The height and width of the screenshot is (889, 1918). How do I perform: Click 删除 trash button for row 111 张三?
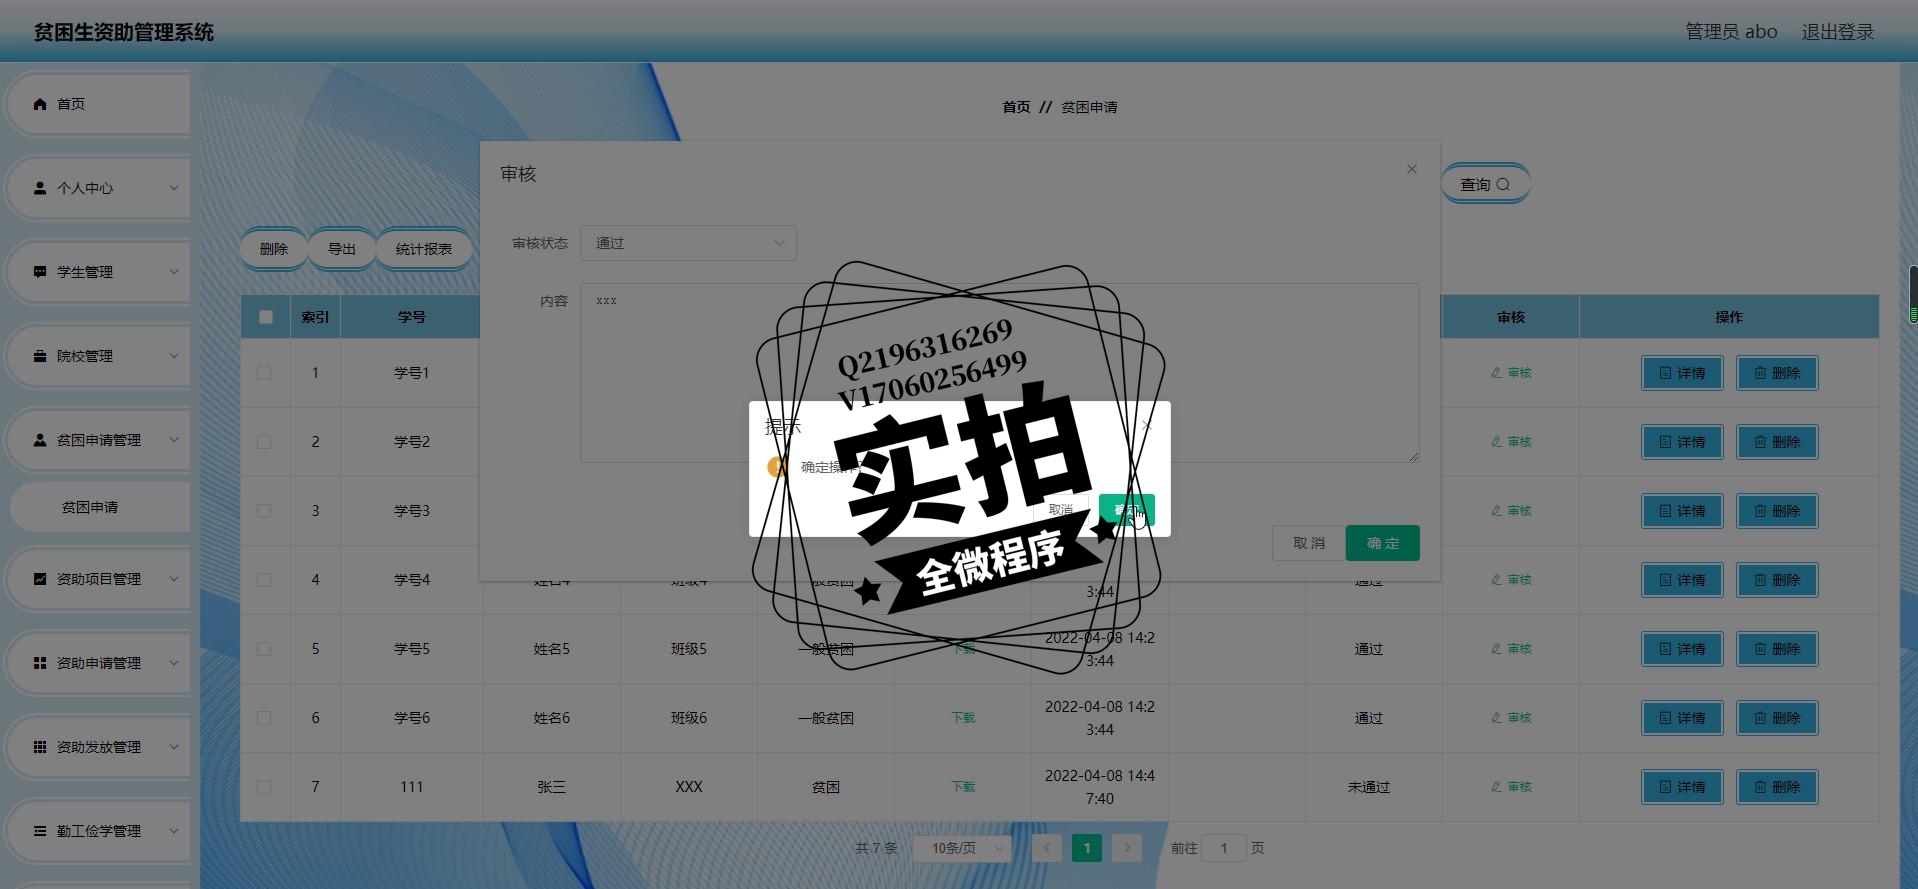click(x=1777, y=787)
